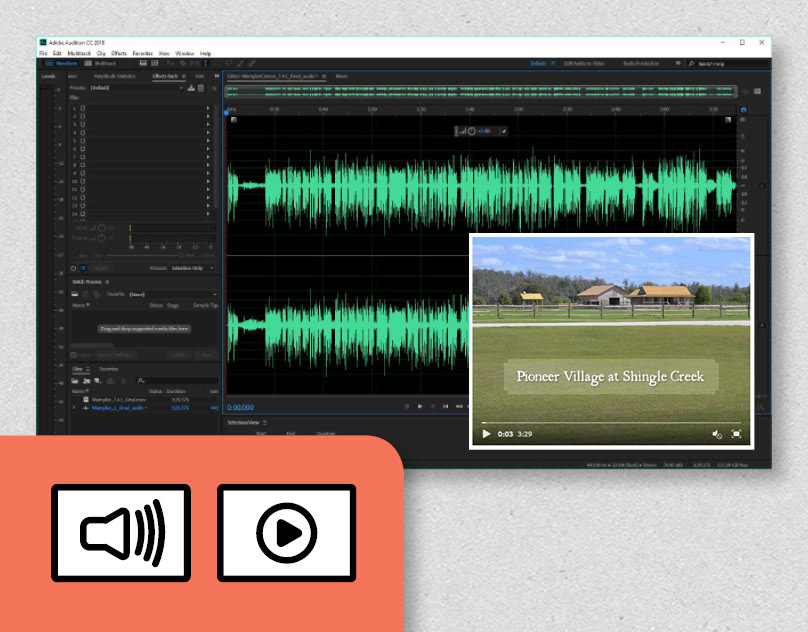Select the Spot Healing Brush tool
Screen dimensions: 808x632
252,63
